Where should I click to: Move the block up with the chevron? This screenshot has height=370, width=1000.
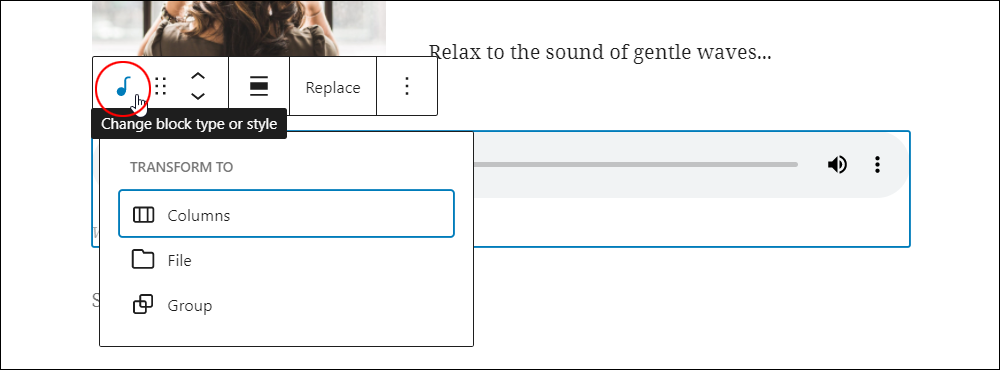(x=198, y=76)
